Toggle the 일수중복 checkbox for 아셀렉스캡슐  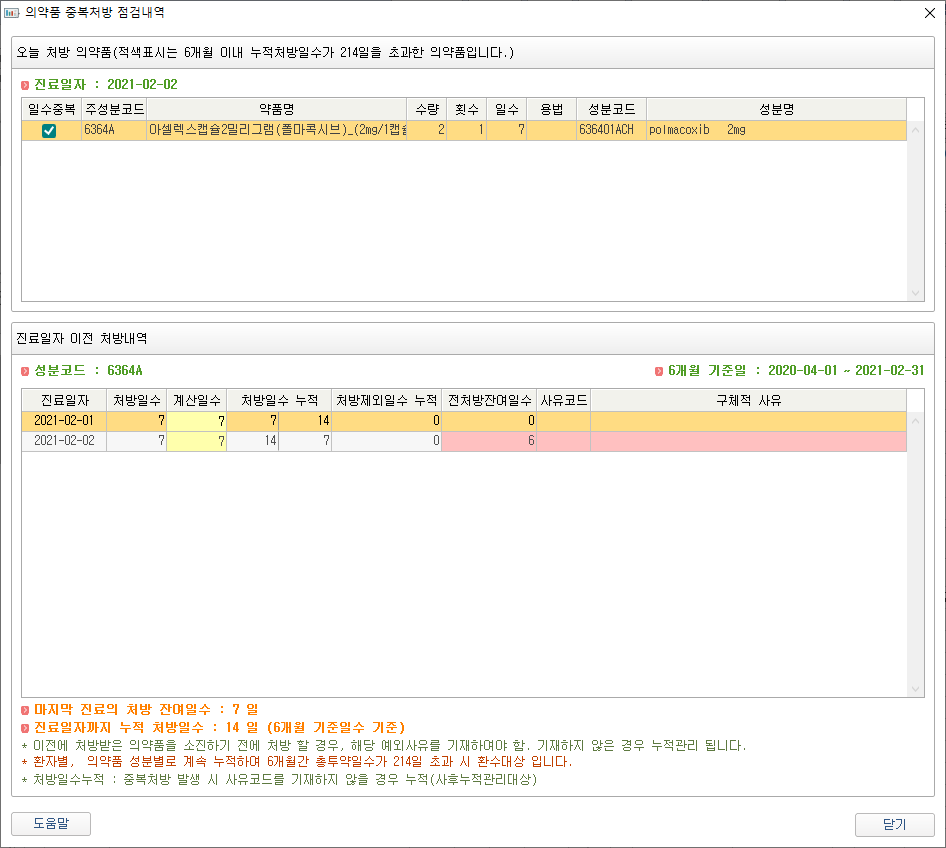pyautogui.click(x=49, y=130)
